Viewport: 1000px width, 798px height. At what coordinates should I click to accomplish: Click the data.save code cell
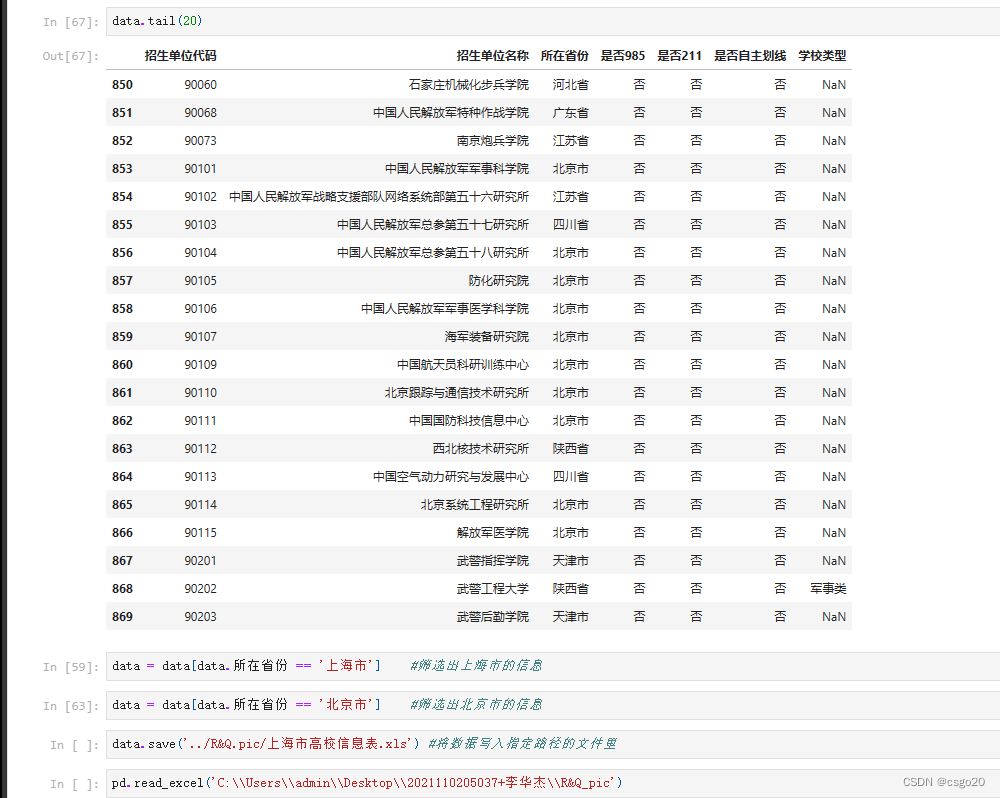(x=552, y=744)
